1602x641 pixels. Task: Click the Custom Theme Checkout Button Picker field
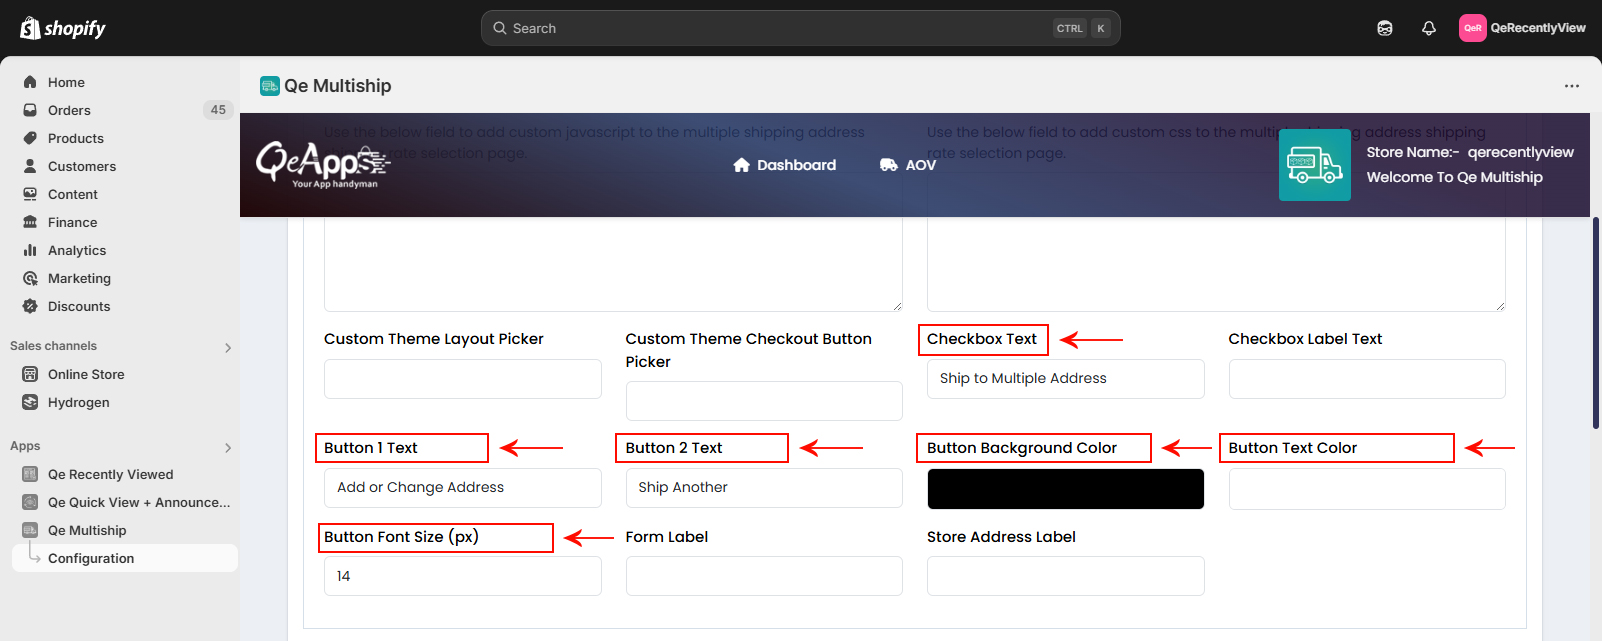coord(764,401)
